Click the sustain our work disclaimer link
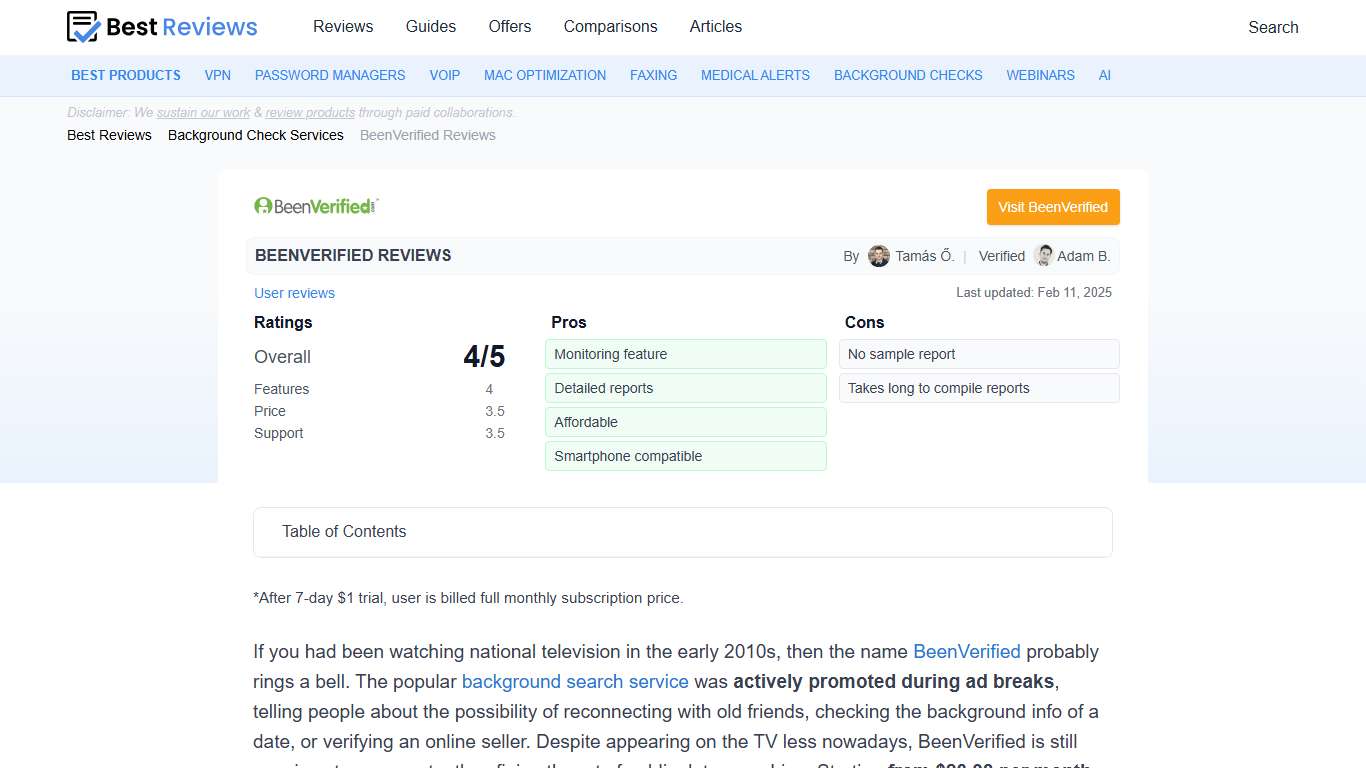The width and height of the screenshot is (1366, 768). point(203,112)
